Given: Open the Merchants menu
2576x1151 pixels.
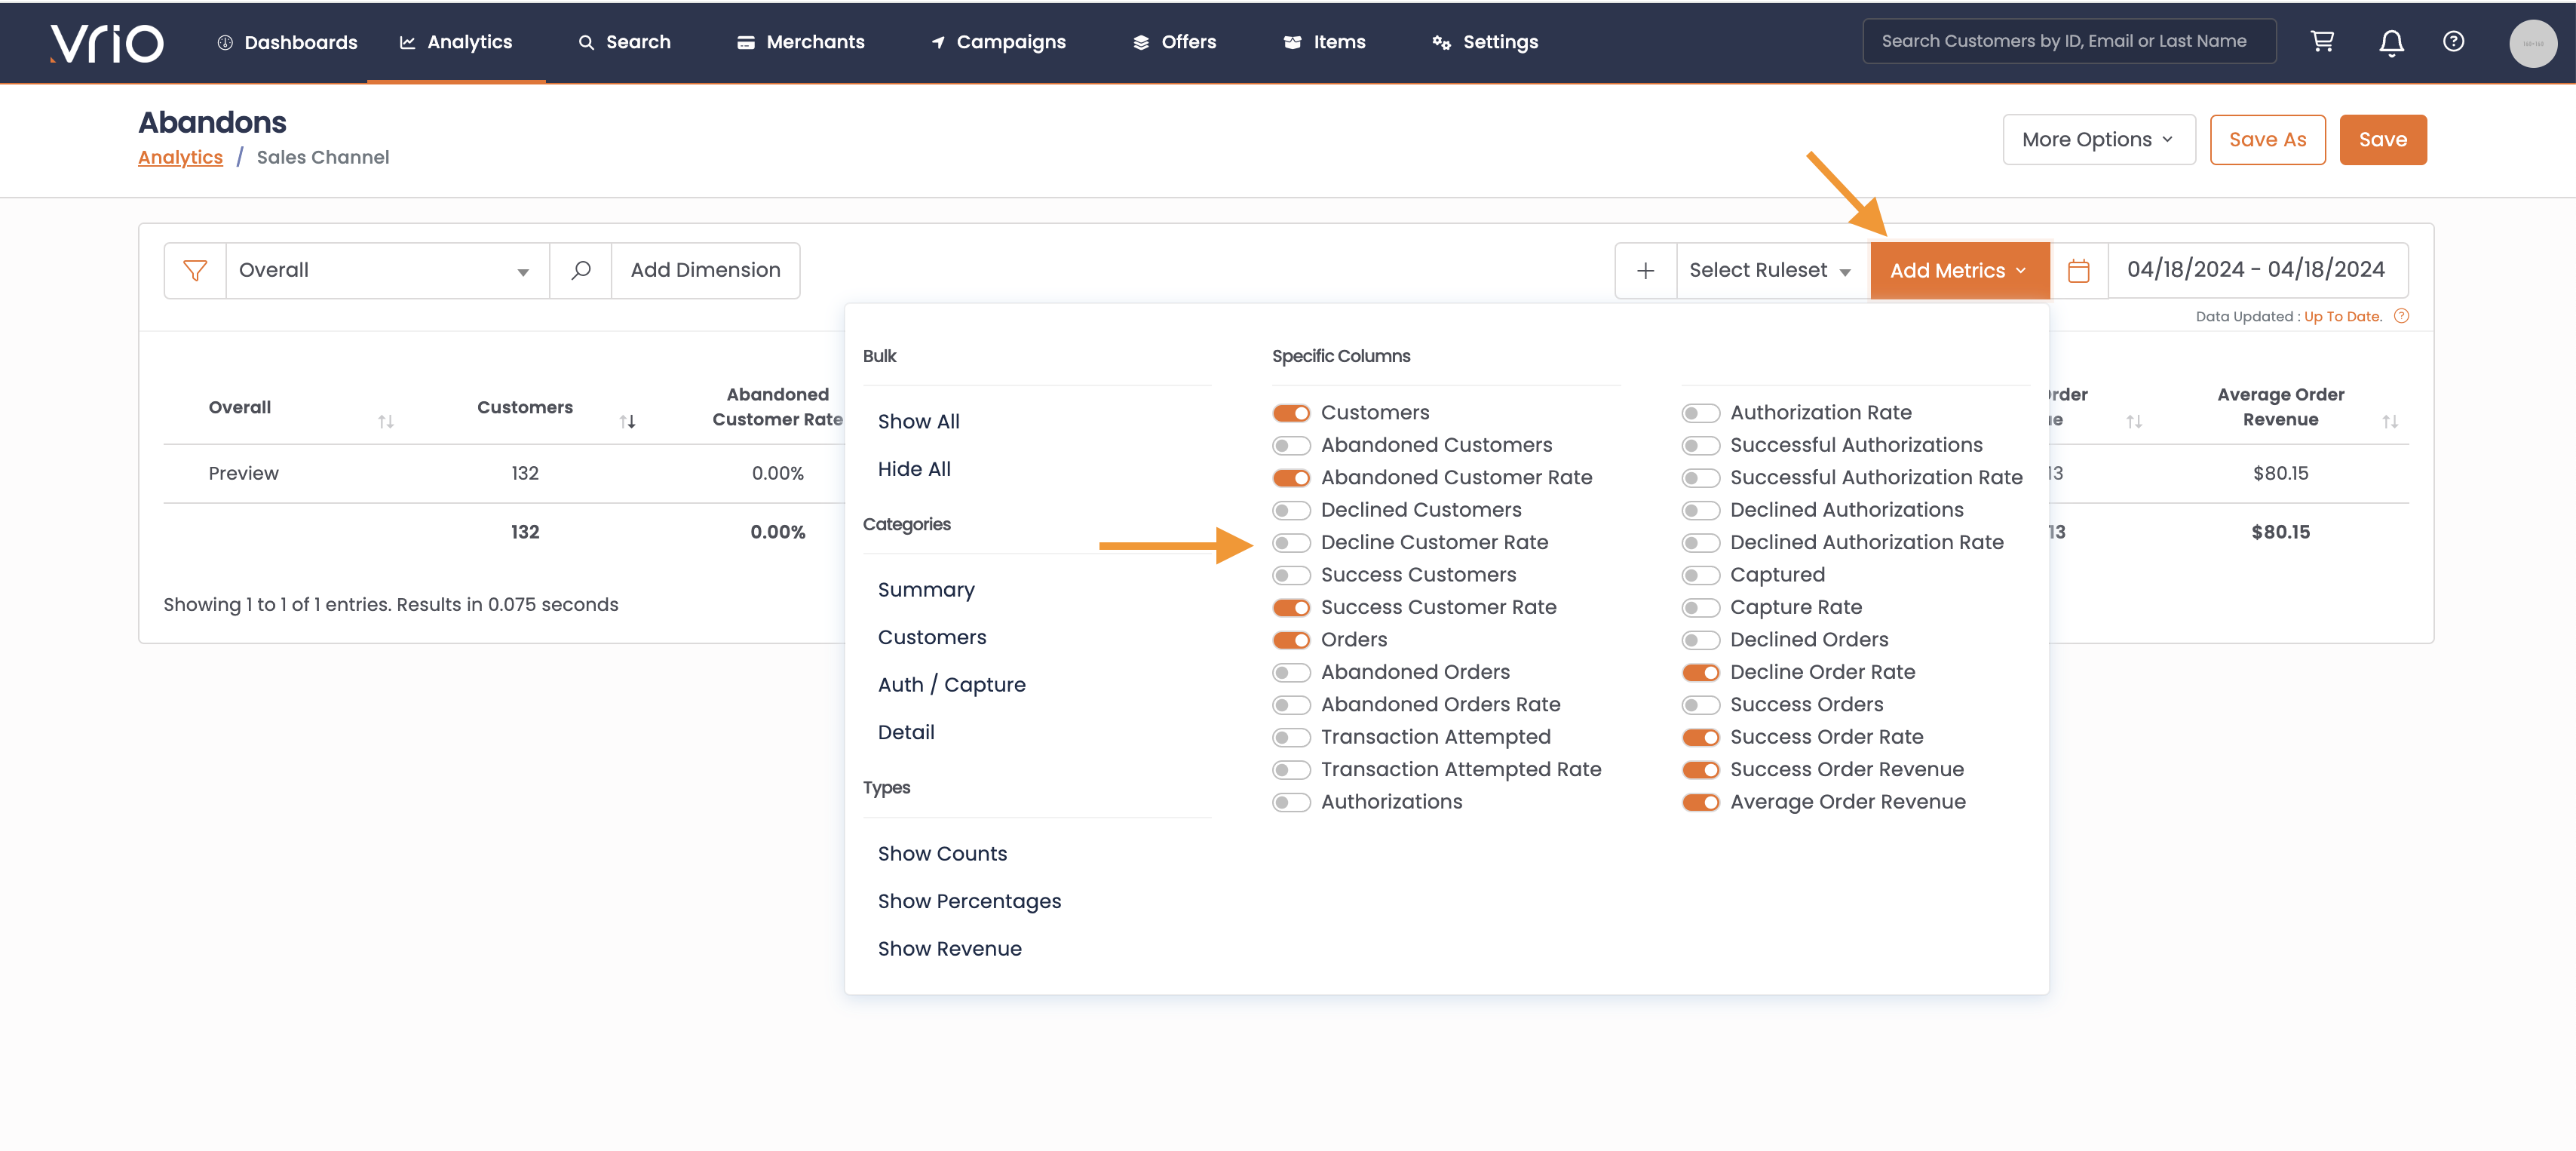Looking at the screenshot, I should point(801,42).
